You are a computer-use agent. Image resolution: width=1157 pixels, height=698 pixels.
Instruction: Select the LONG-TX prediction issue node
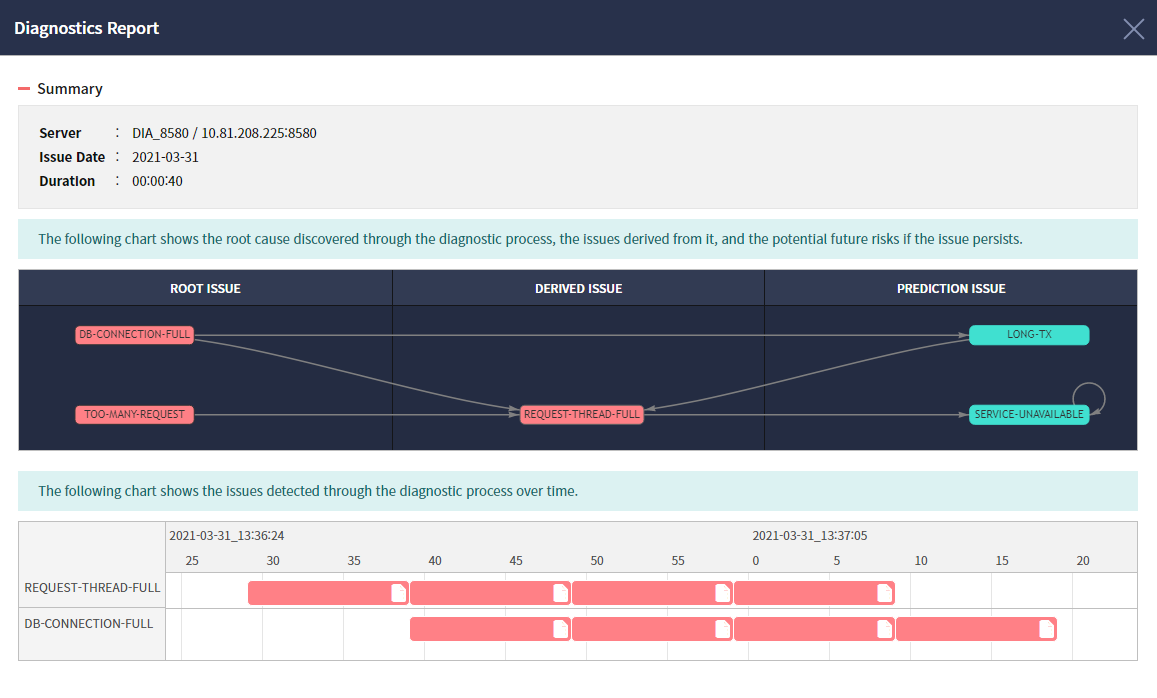(1029, 335)
